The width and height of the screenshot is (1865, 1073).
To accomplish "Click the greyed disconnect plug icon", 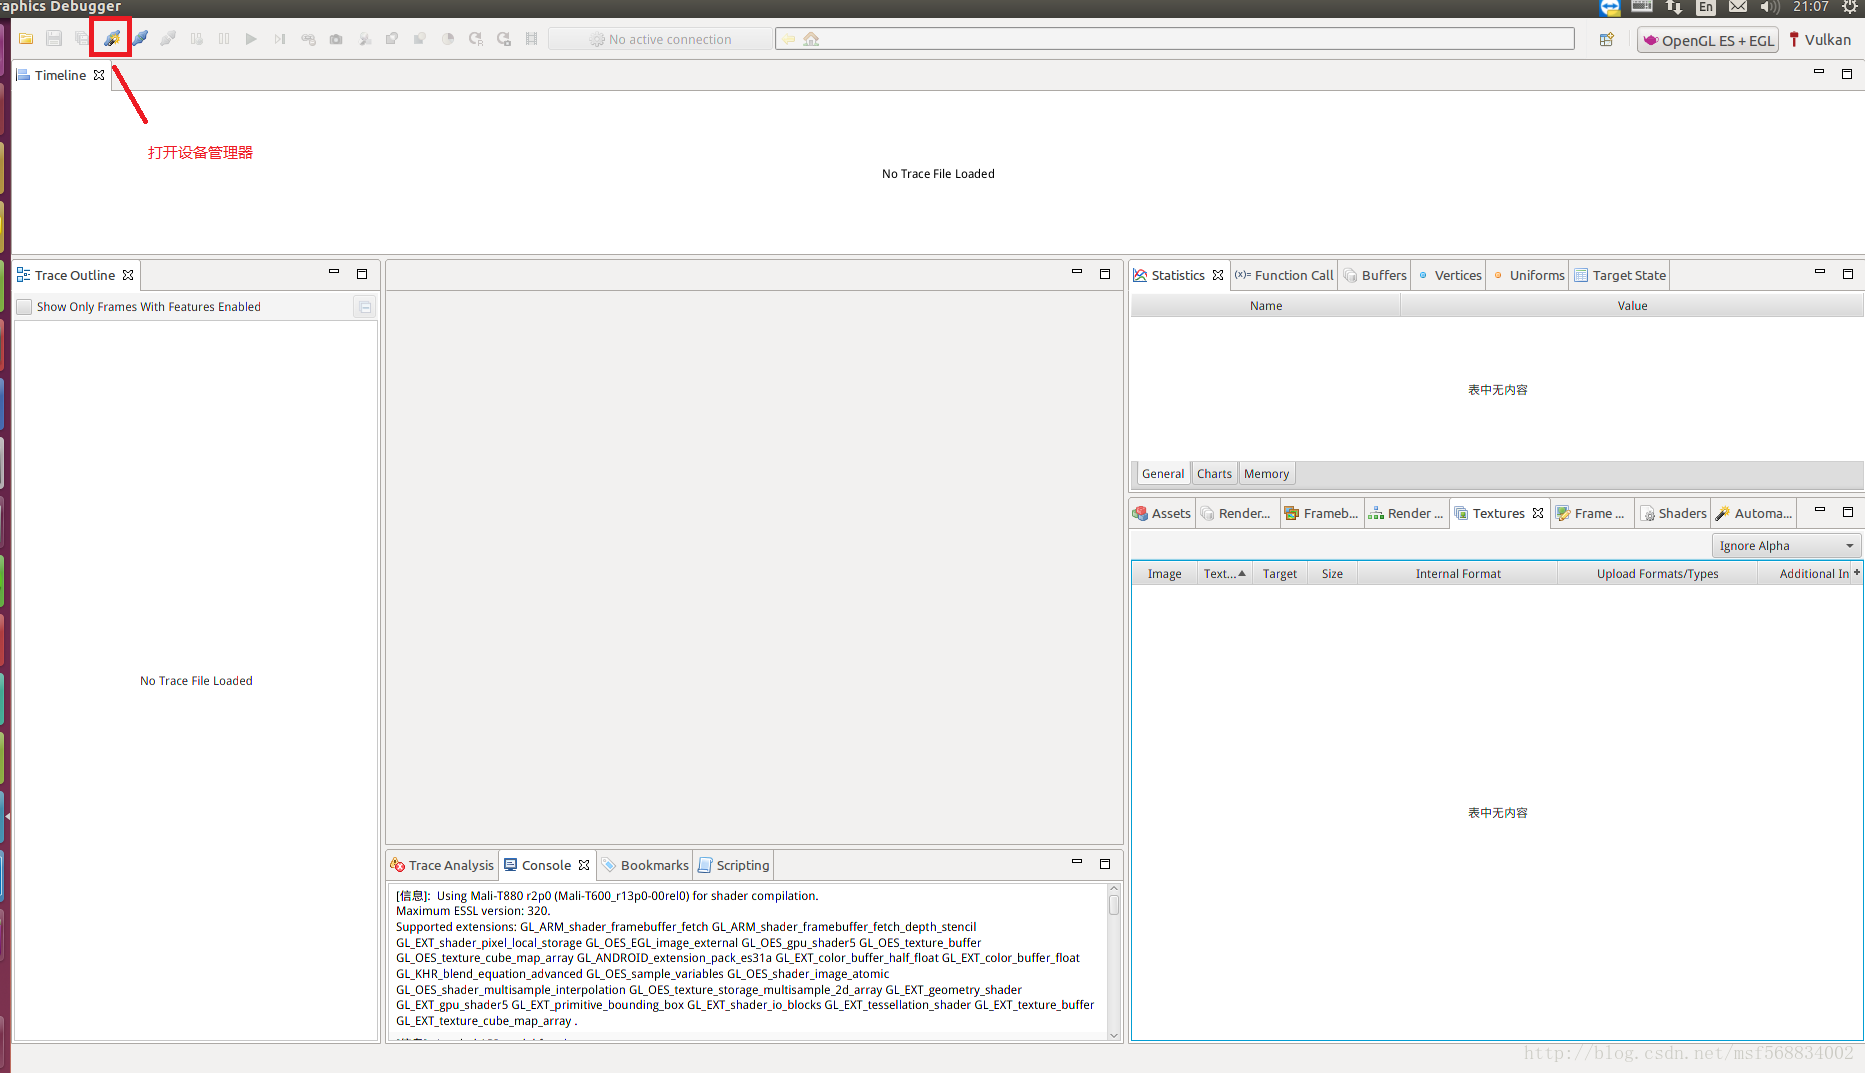I will 168,39.
